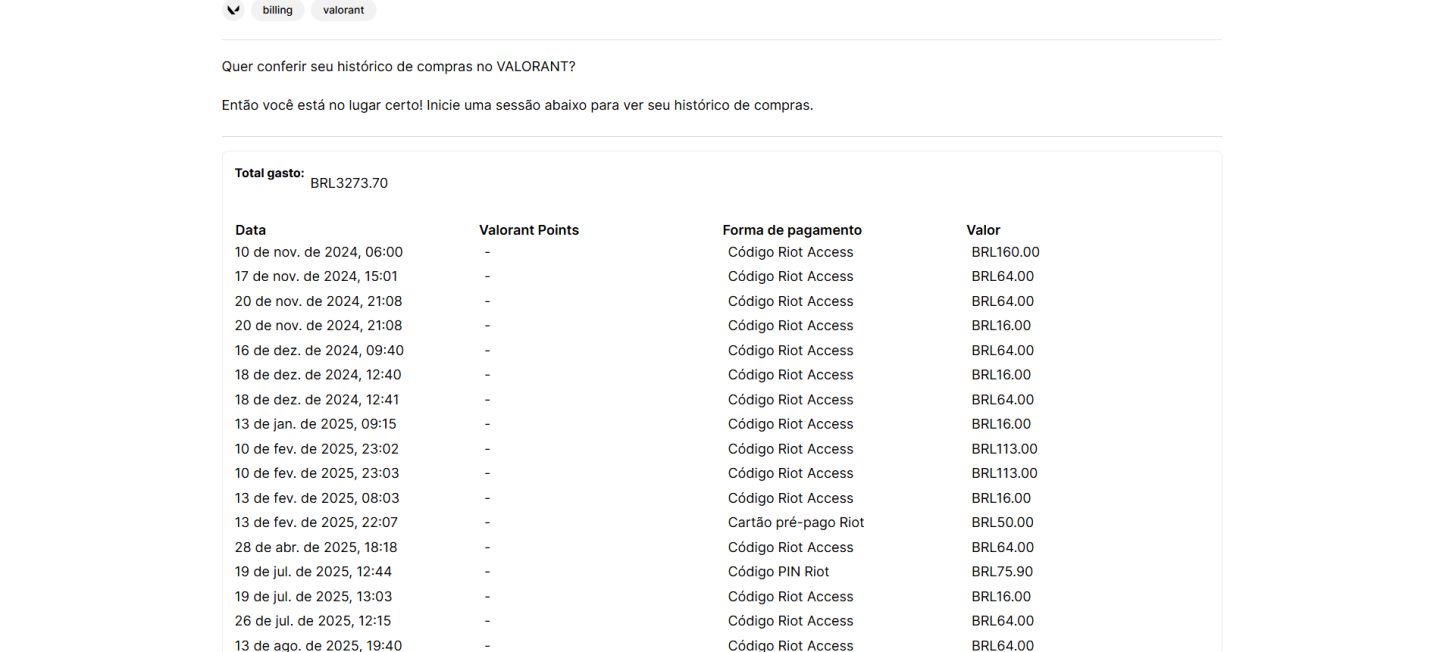This screenshot has width=1440, height=652.
Task: Select the date 10 de fev. de 2025, 23:02
Action: point(317,449)
